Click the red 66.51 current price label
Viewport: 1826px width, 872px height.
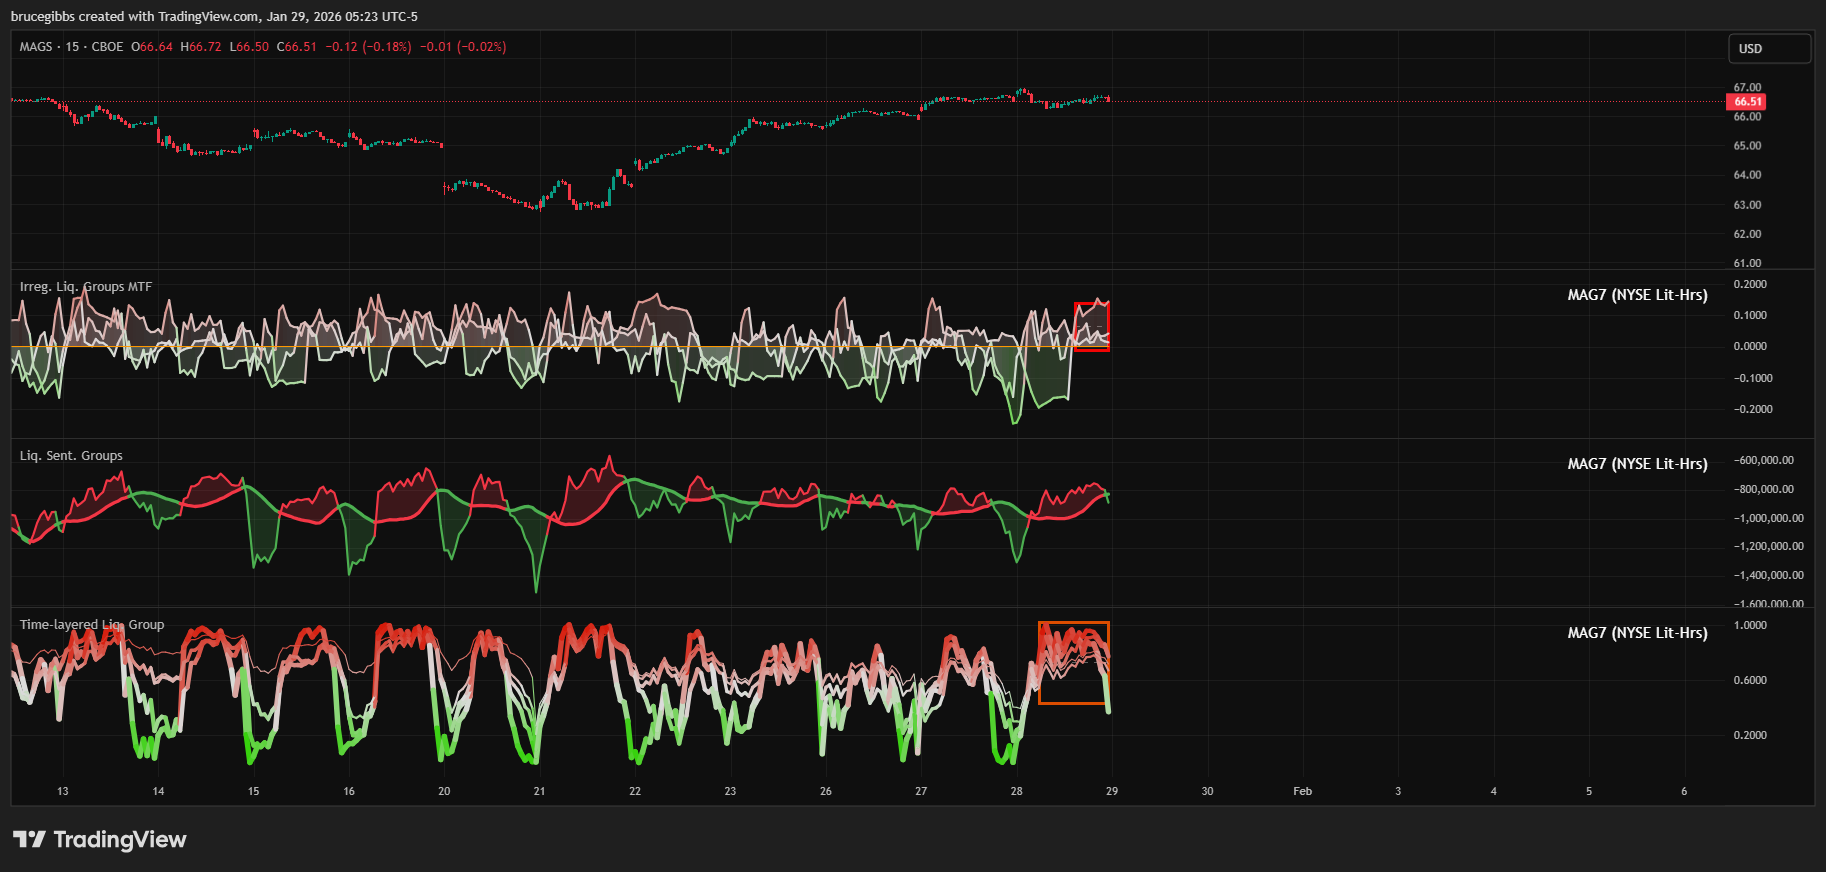tap(1747, 102)
